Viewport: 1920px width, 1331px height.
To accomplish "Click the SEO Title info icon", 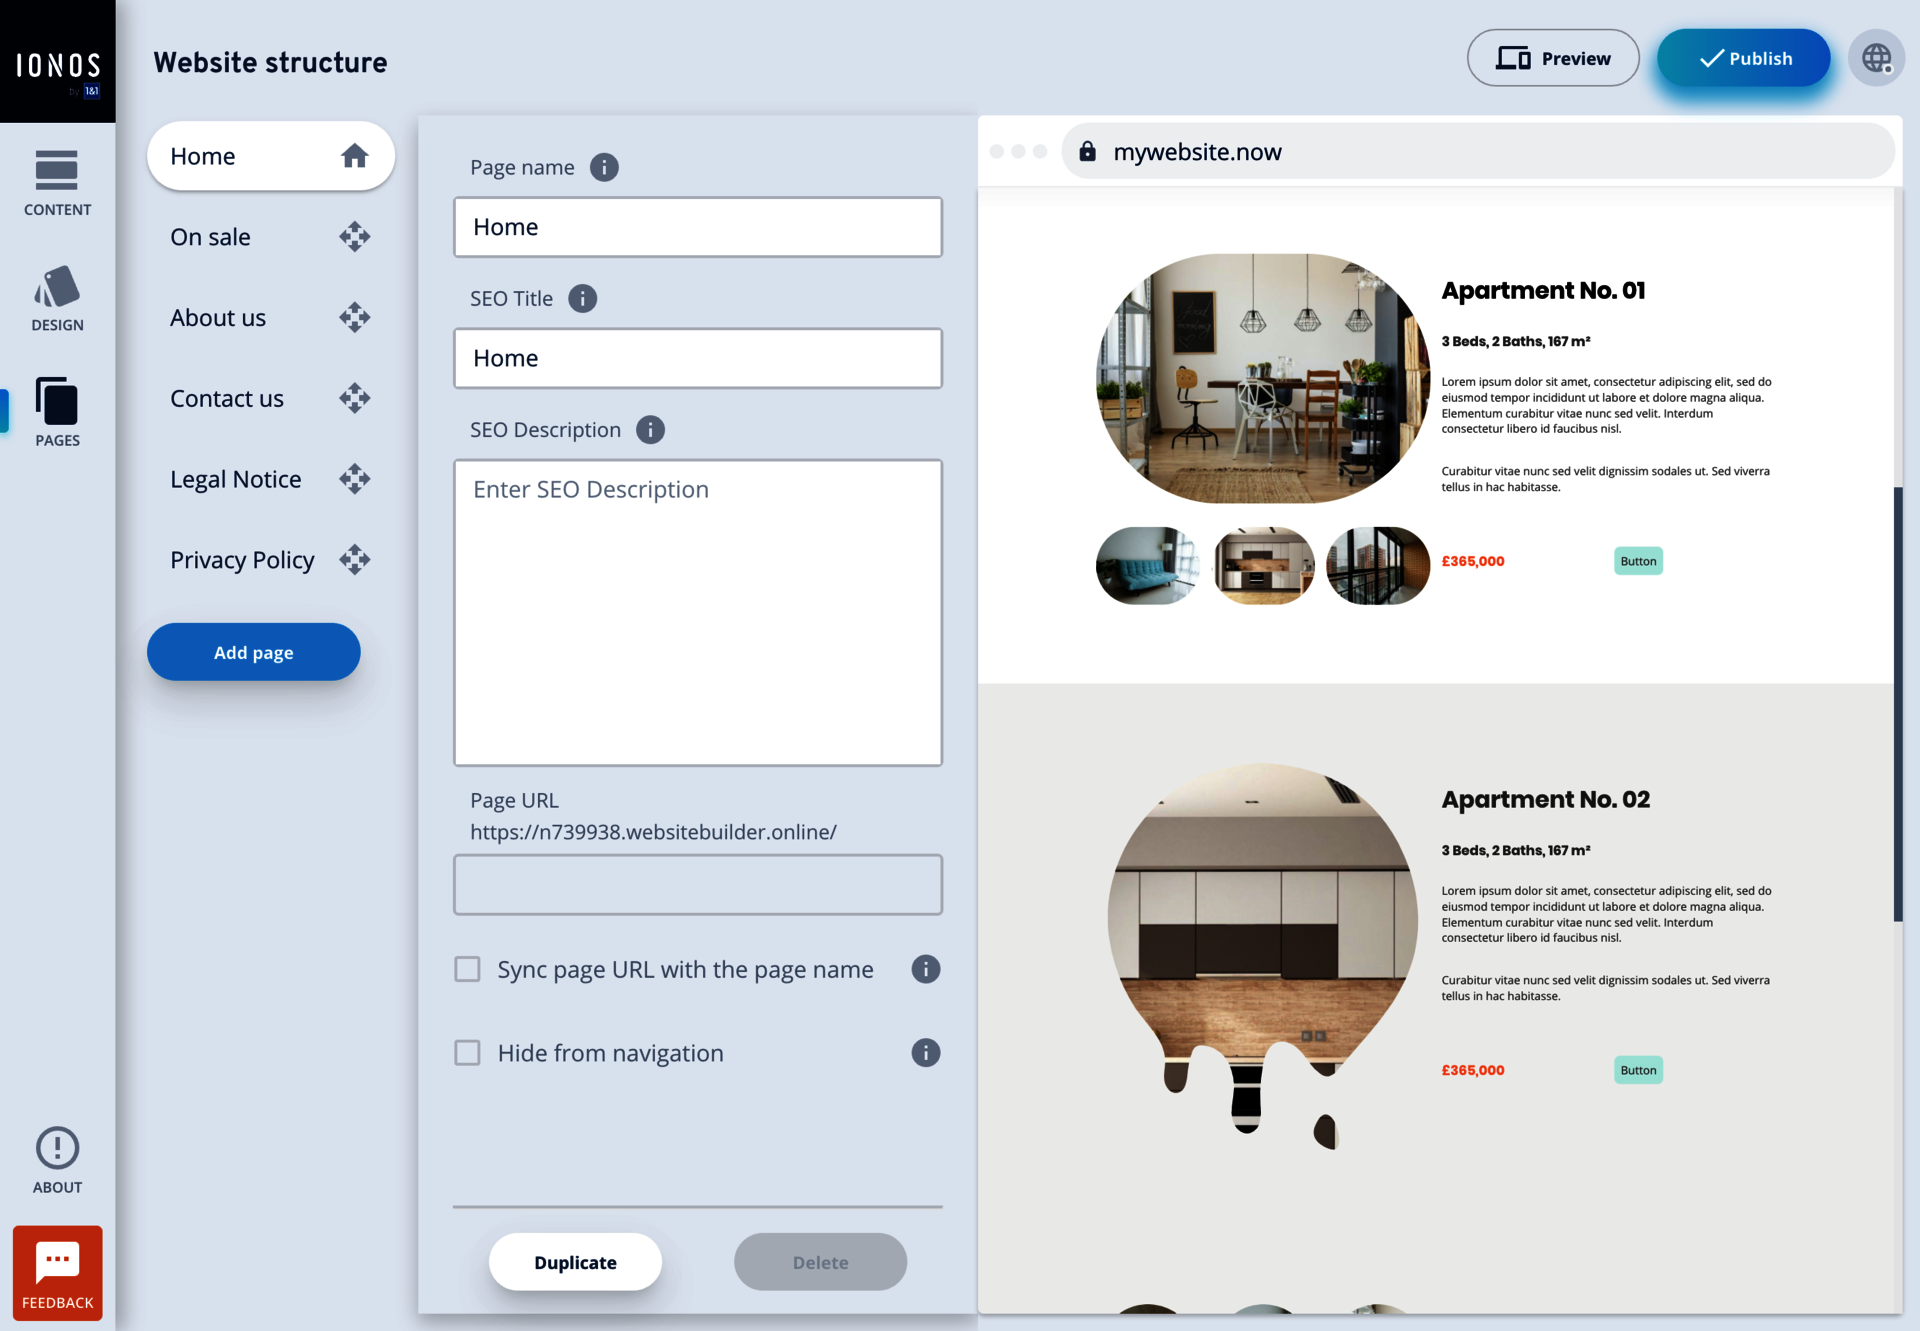I will tap(582, 298).
